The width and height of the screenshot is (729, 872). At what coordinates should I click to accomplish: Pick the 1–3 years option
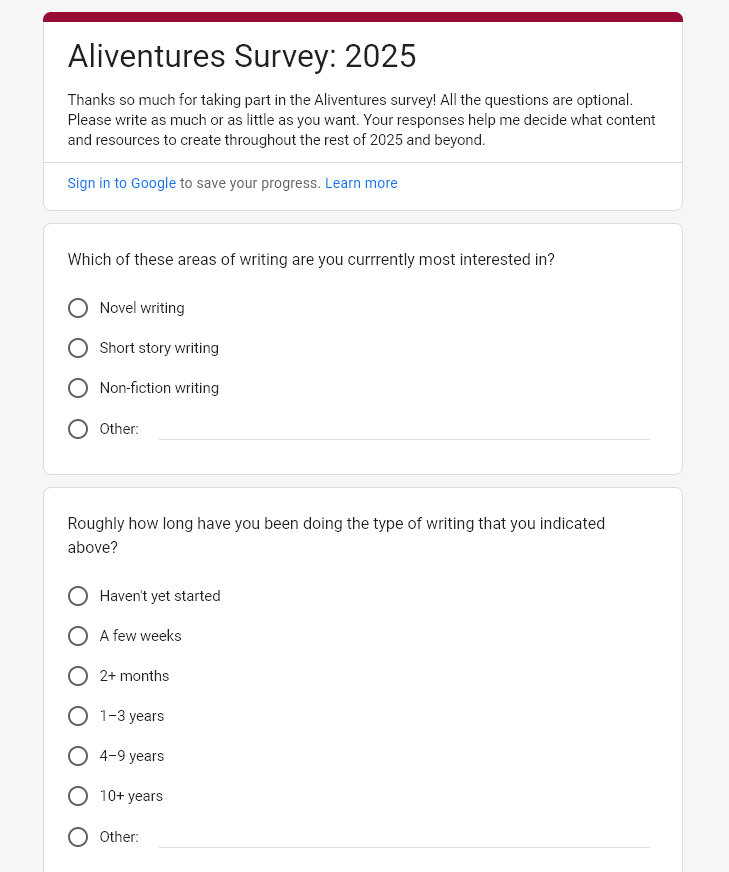(78, 716)
